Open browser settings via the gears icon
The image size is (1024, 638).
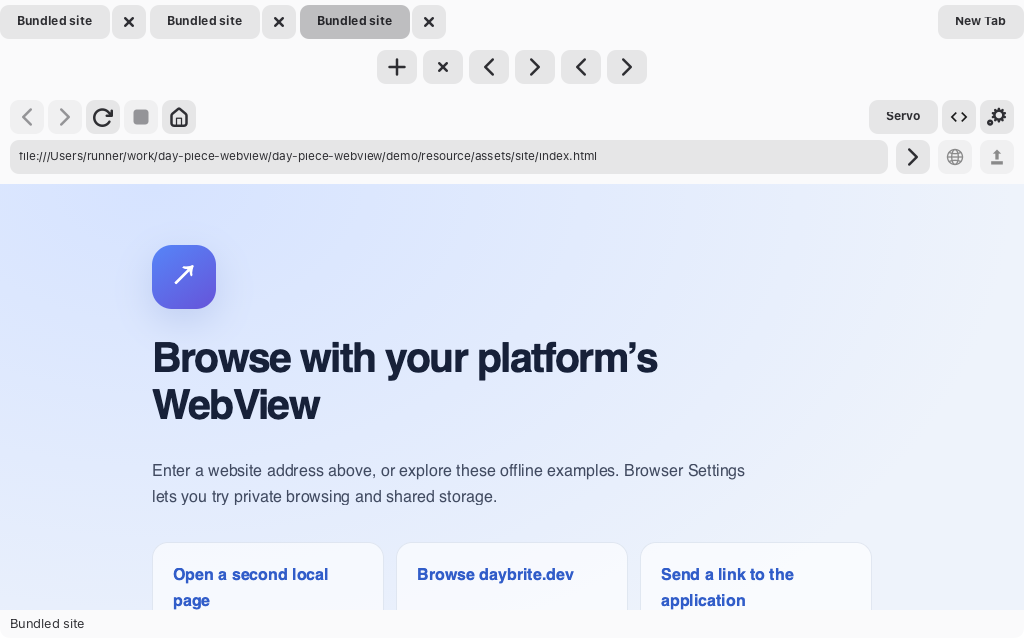coord(997,117)
